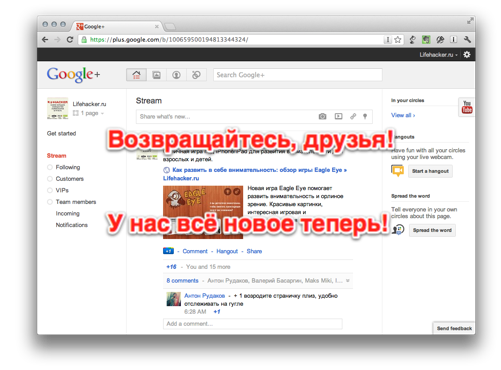Click Hangout link under post
Image resolution: width=501 pixels, height=370 pixels.
[227, 251]
